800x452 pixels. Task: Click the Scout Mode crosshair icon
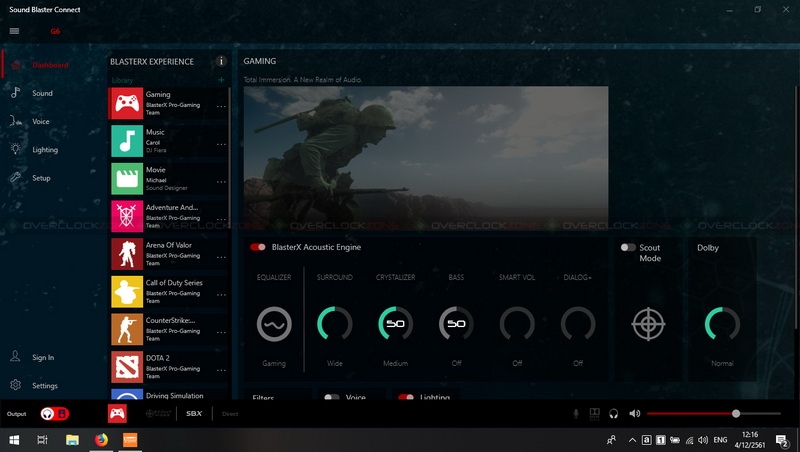pyautogui.click(x=648, y=324)
